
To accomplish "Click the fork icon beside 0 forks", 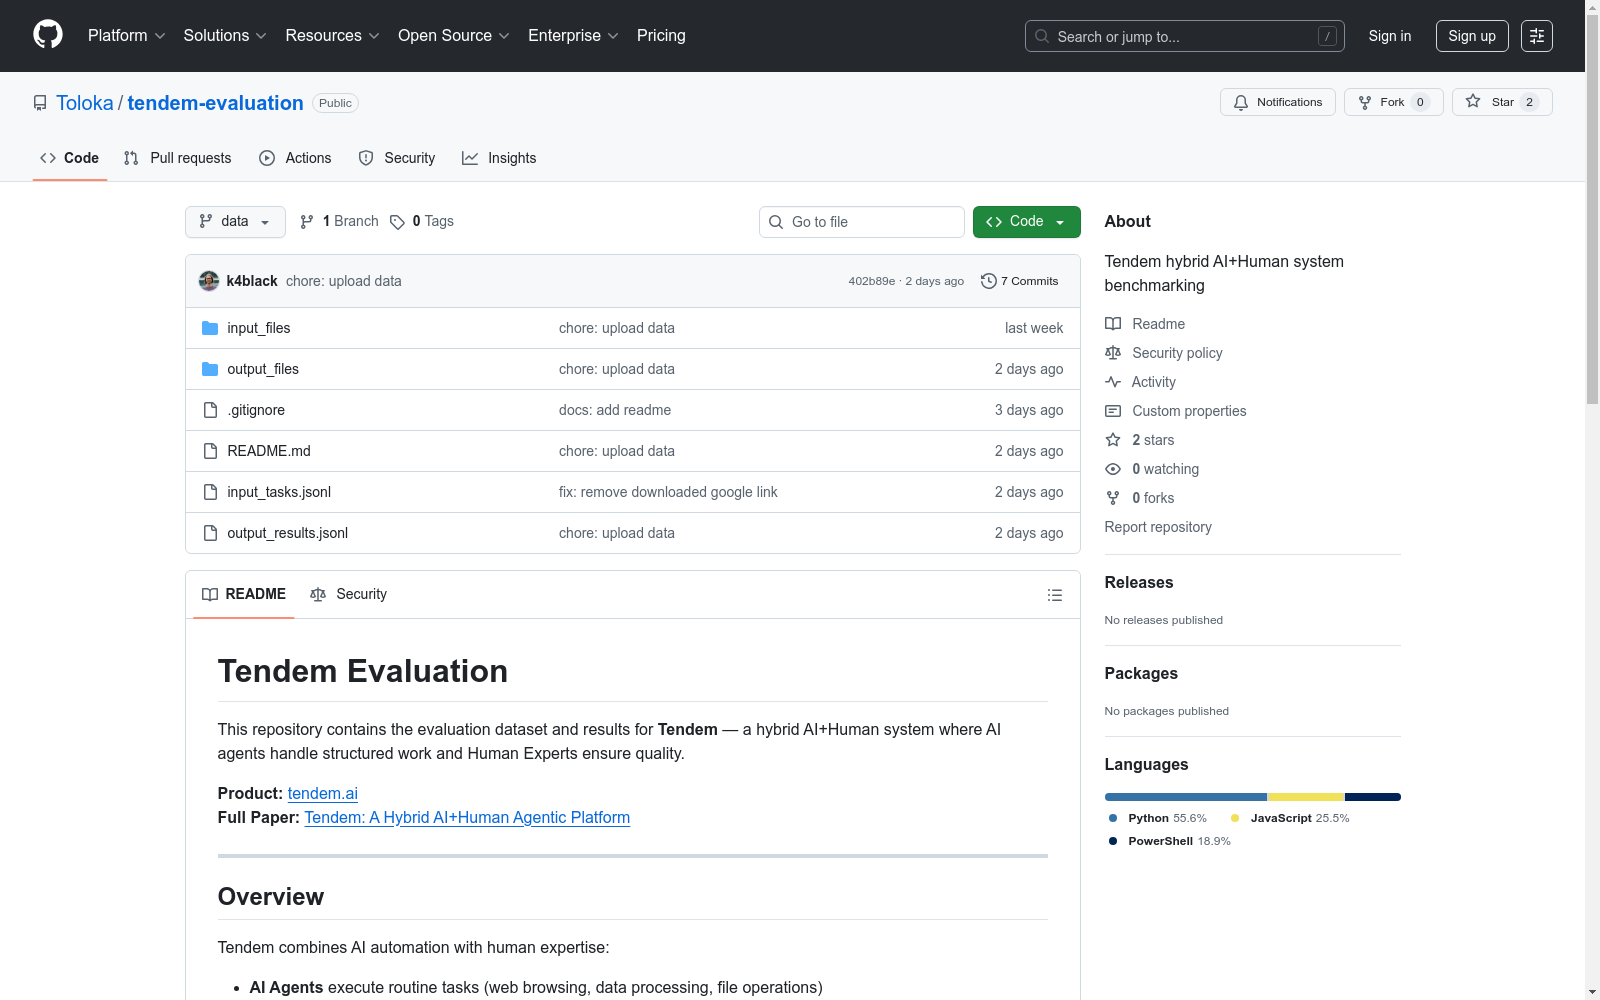I will coord(1113,498).
